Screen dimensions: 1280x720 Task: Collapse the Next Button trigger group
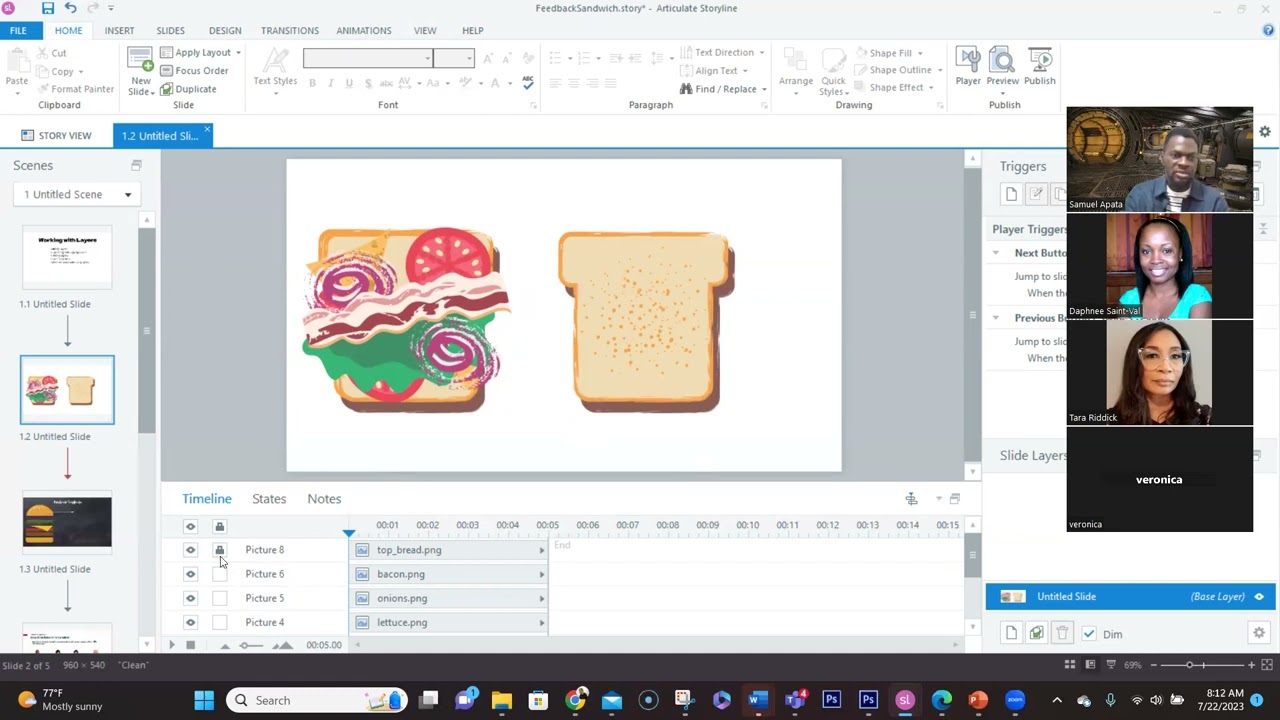click(x=995, y=253)
